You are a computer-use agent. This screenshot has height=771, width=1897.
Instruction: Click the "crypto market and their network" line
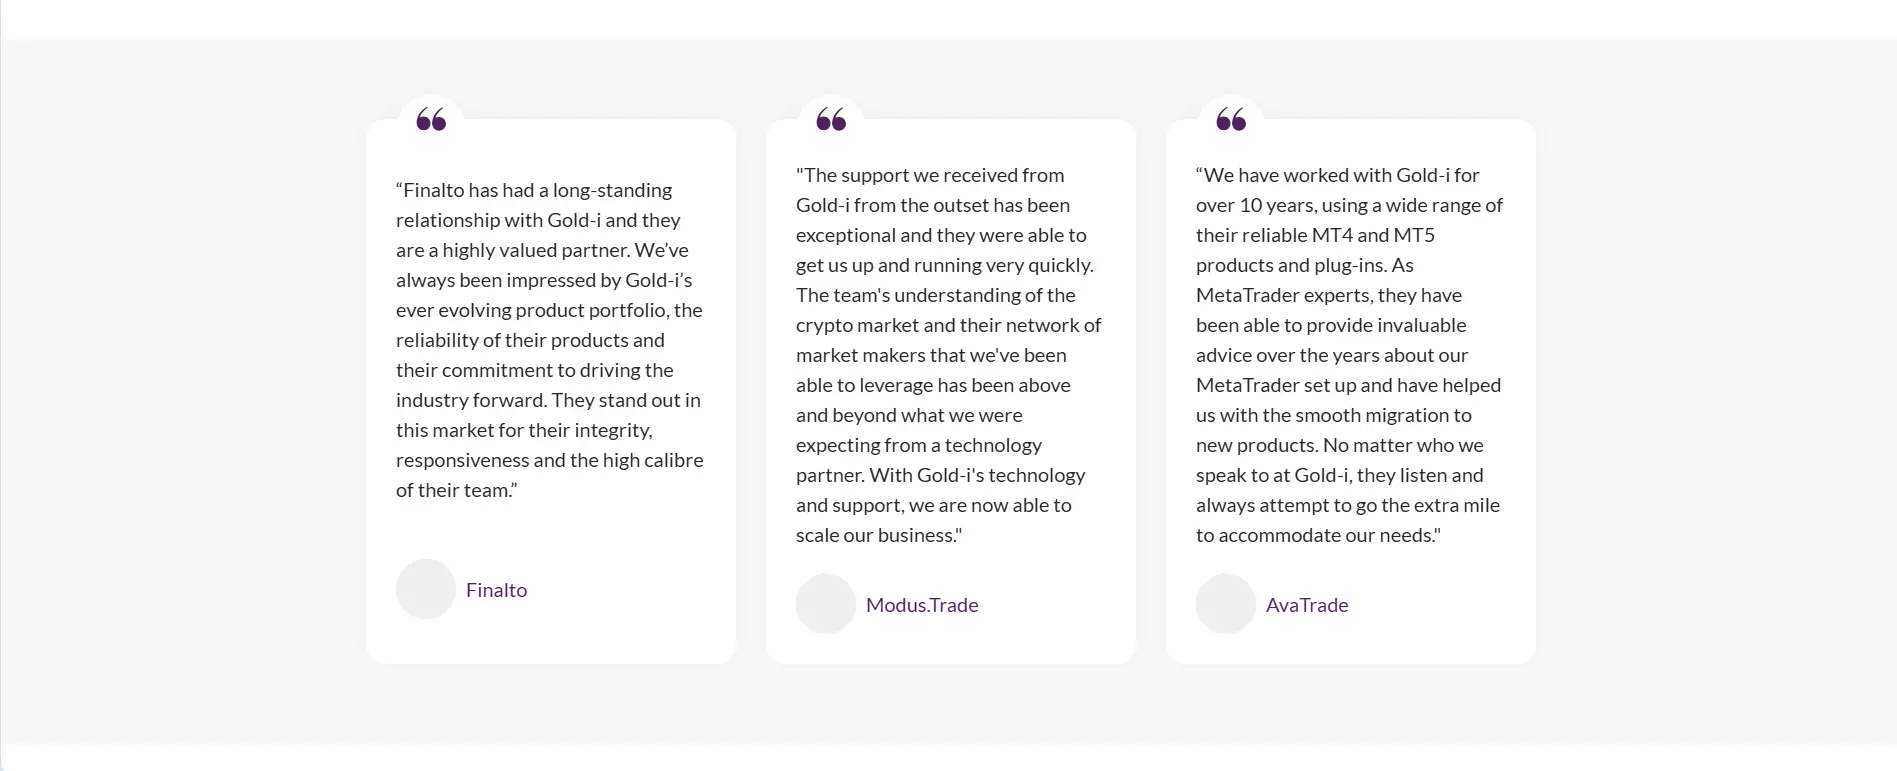click(949, 325)
